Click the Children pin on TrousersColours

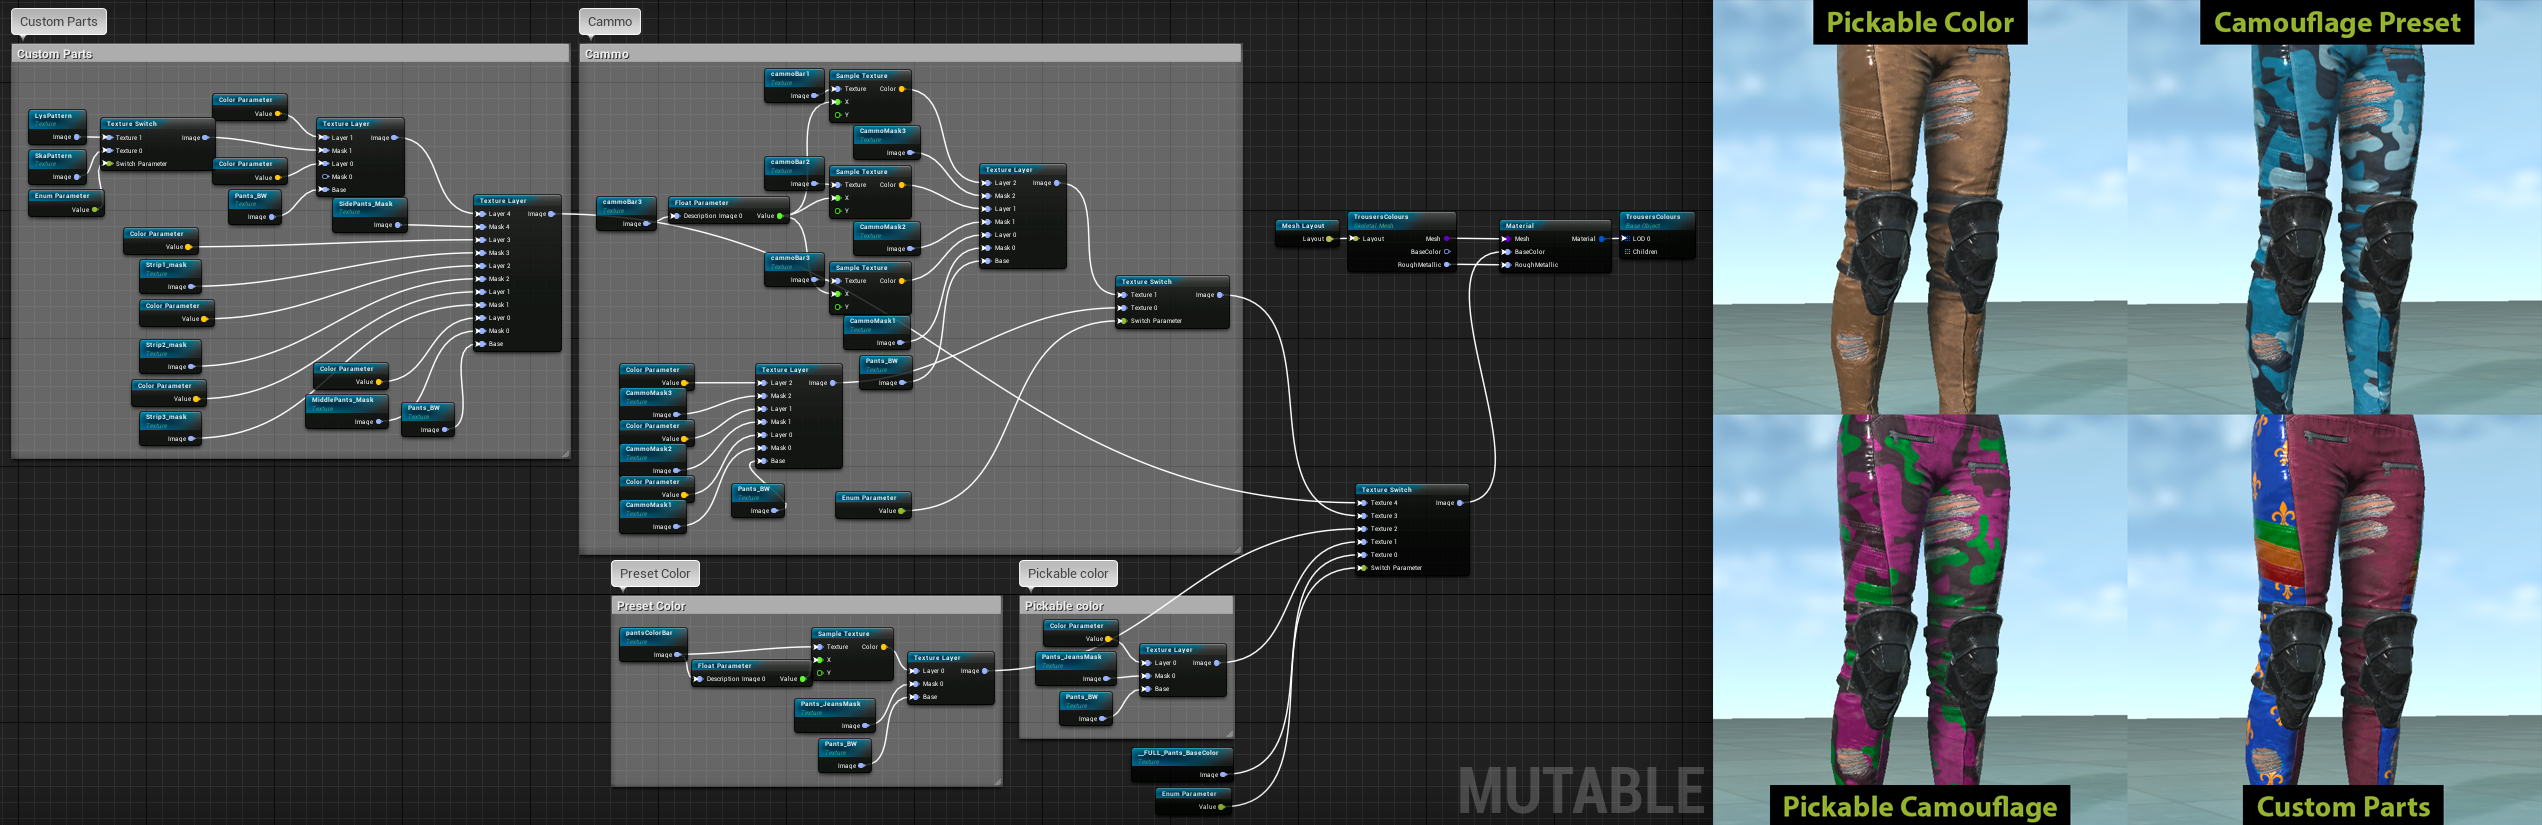[x=1627, y=252]
